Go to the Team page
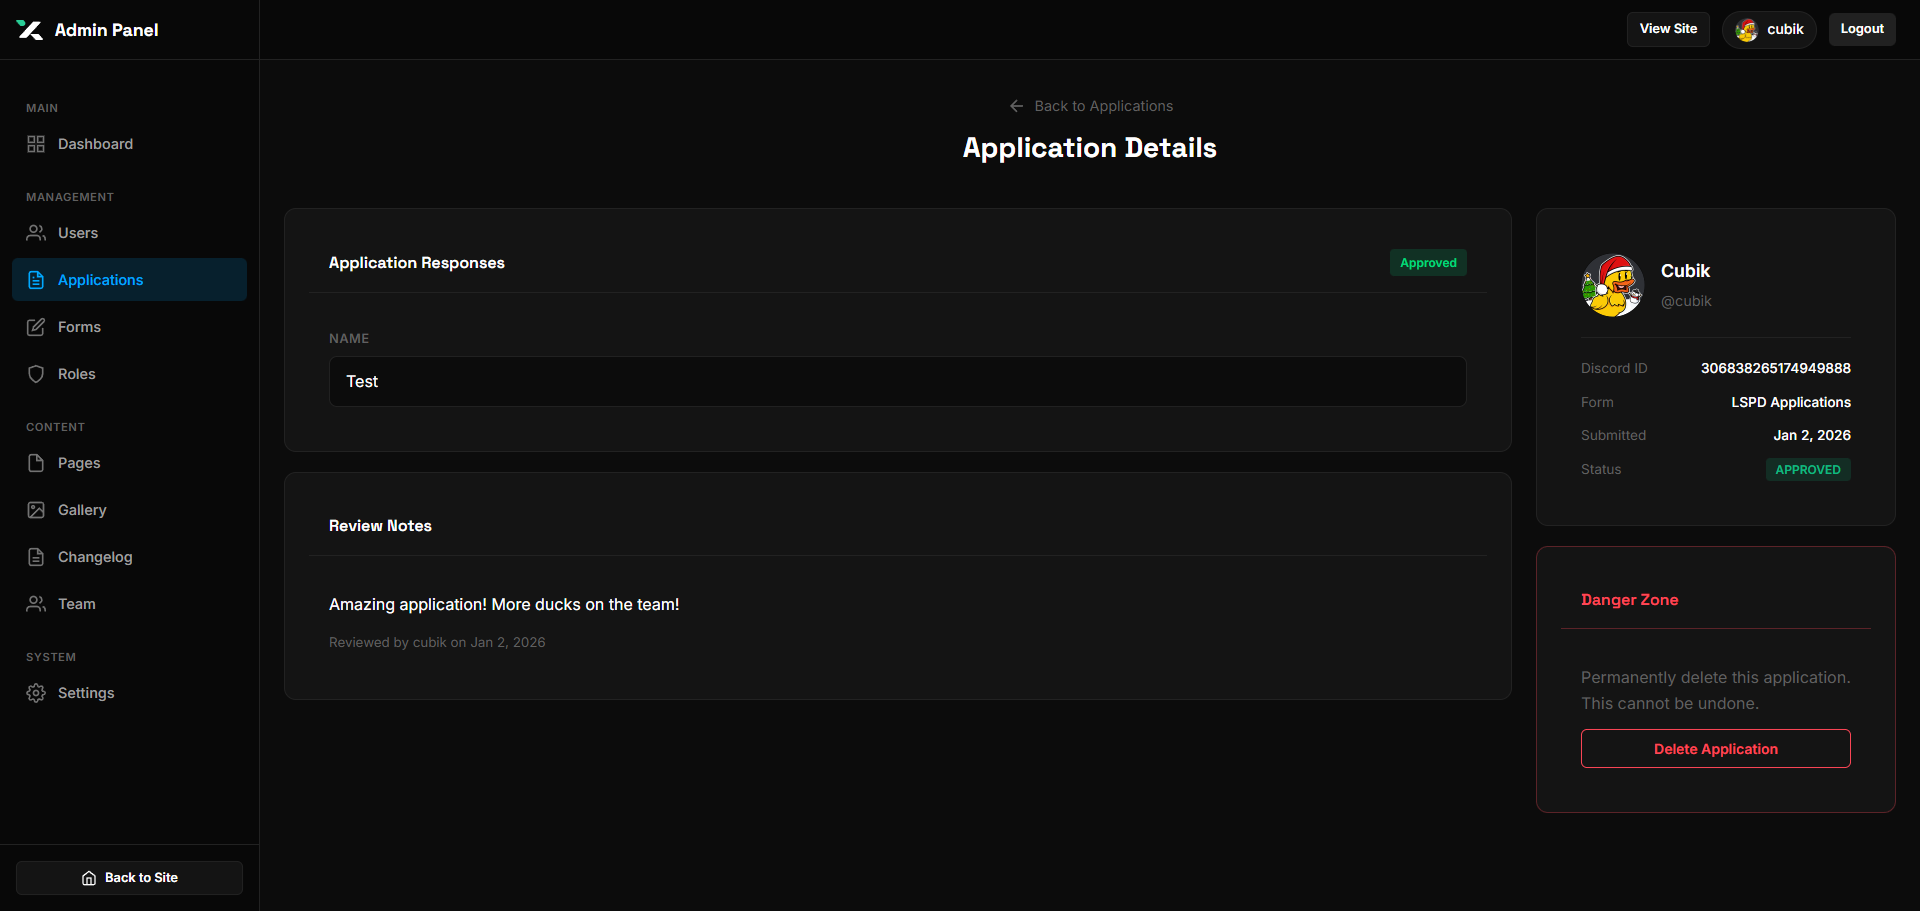1920x911 pixels. coord(130,604)
